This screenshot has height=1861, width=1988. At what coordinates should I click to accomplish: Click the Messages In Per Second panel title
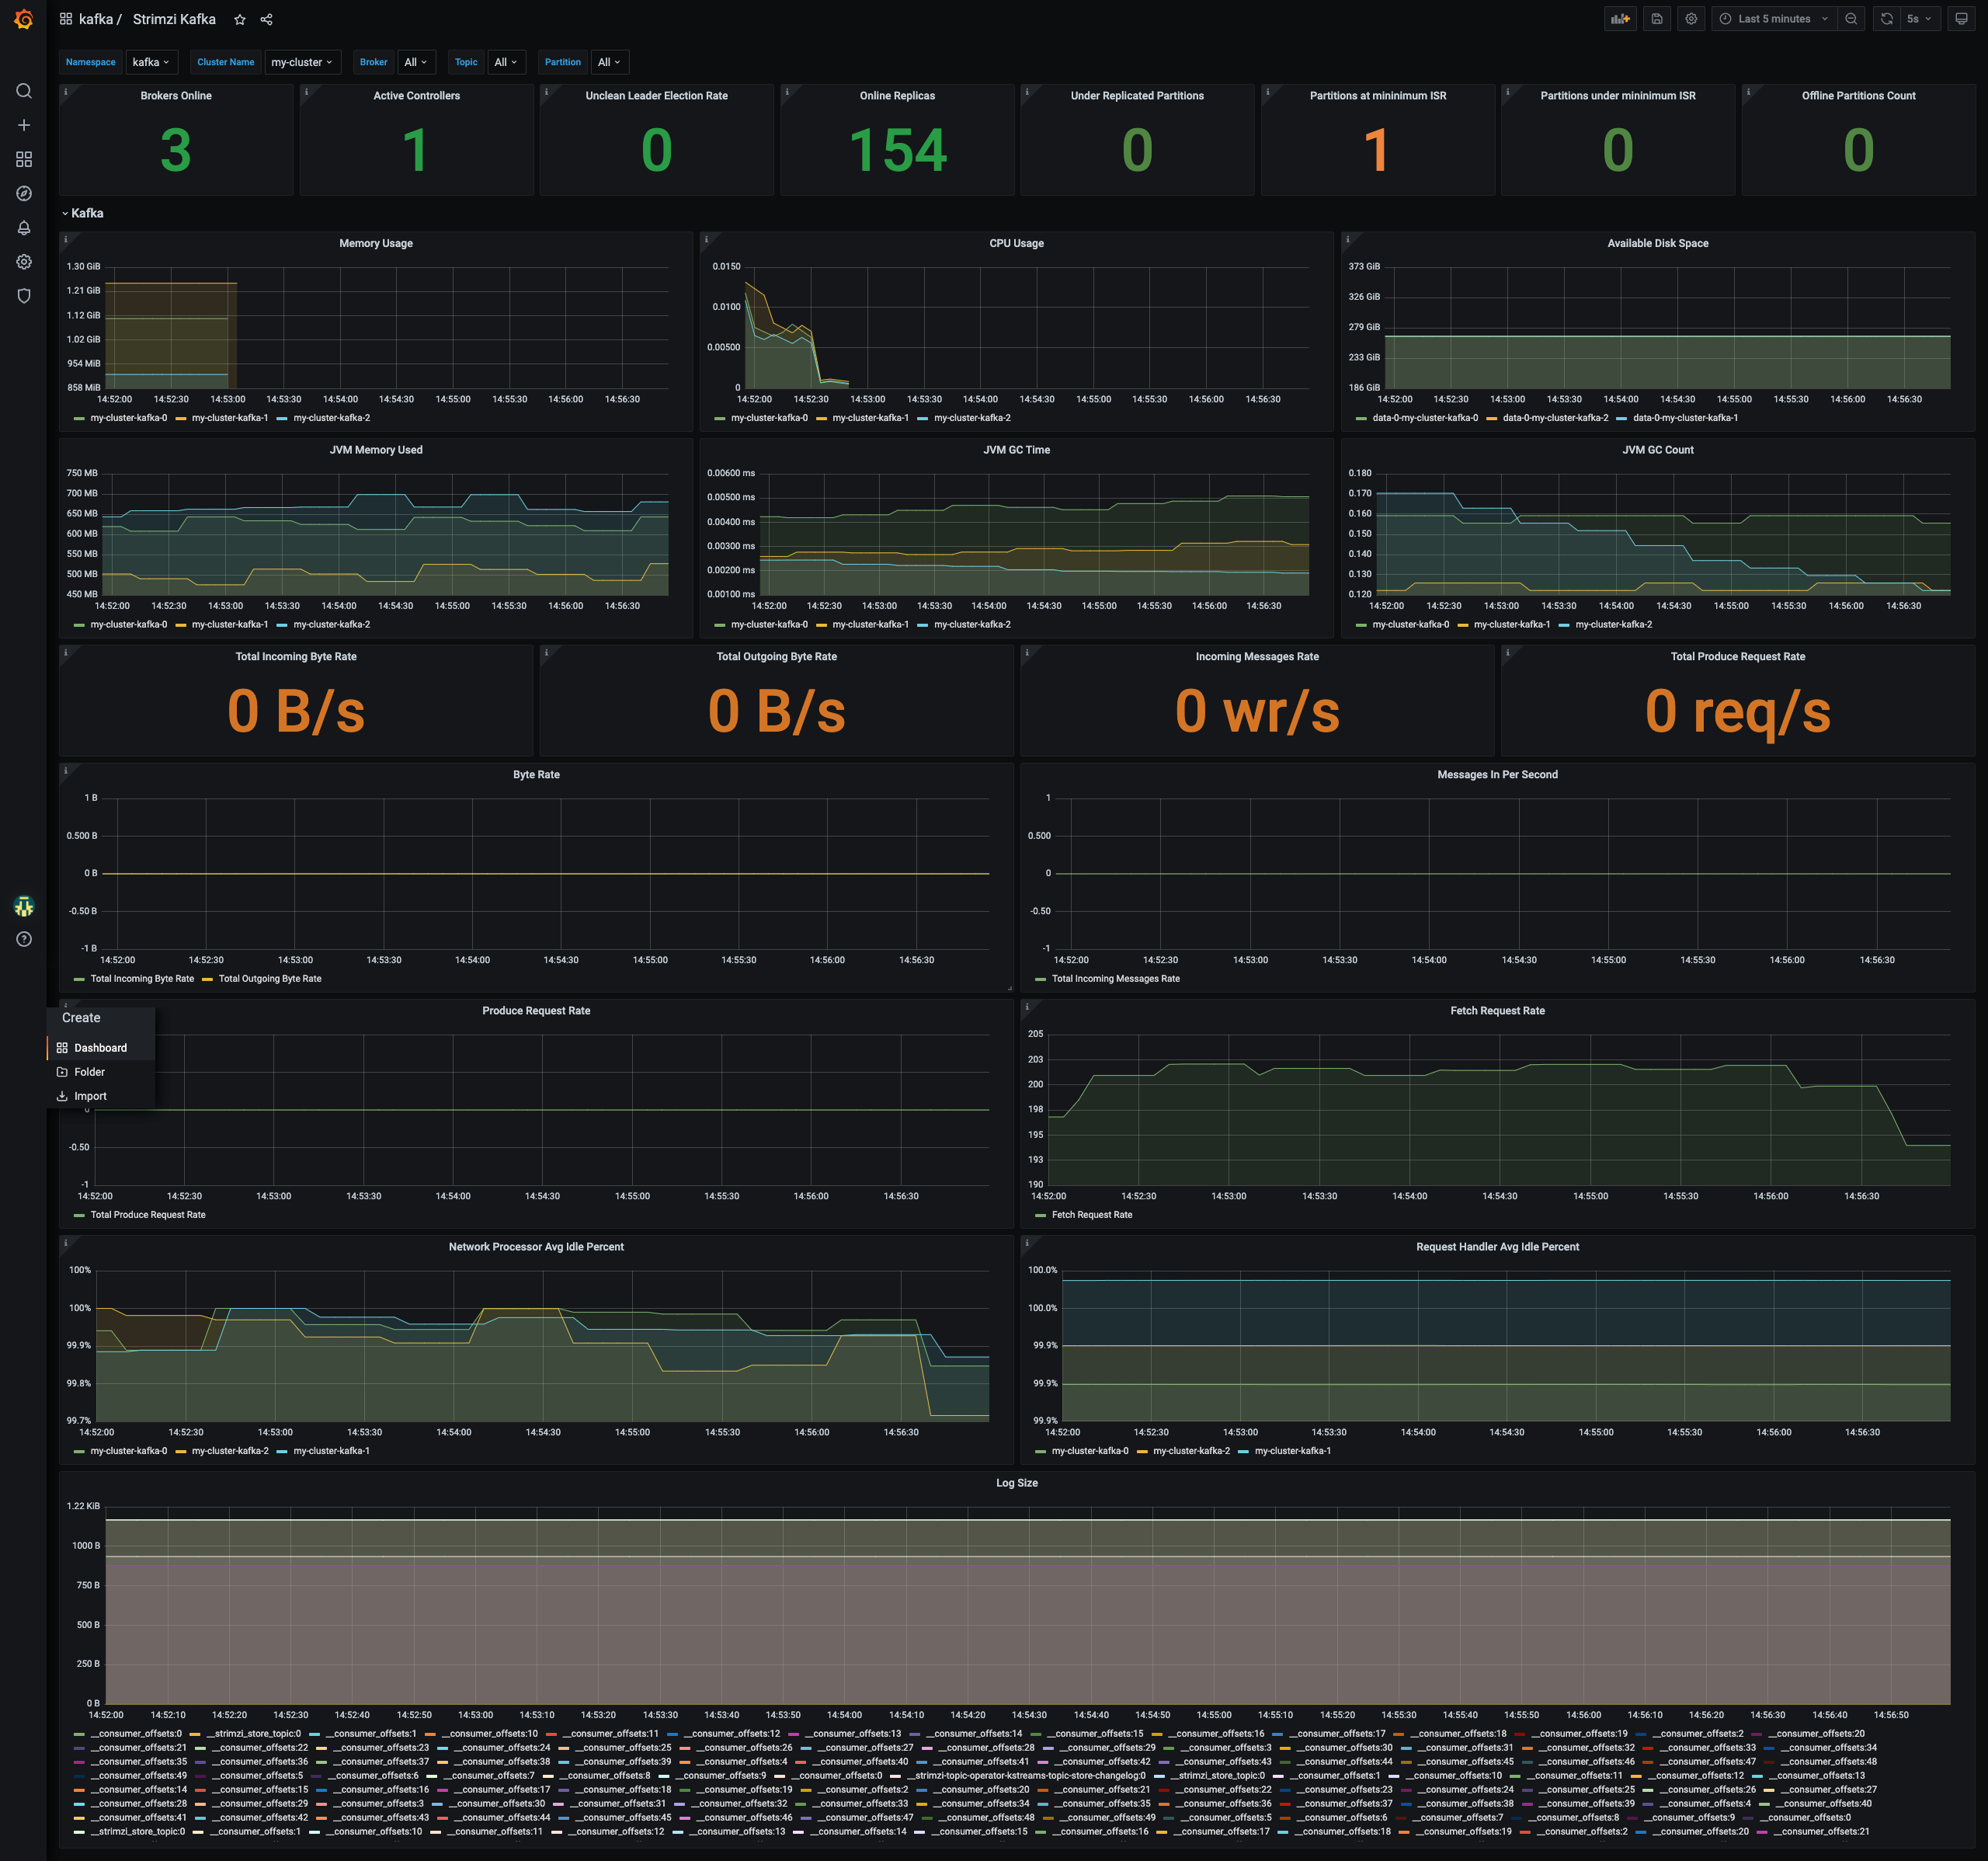tap(1497, 774)
